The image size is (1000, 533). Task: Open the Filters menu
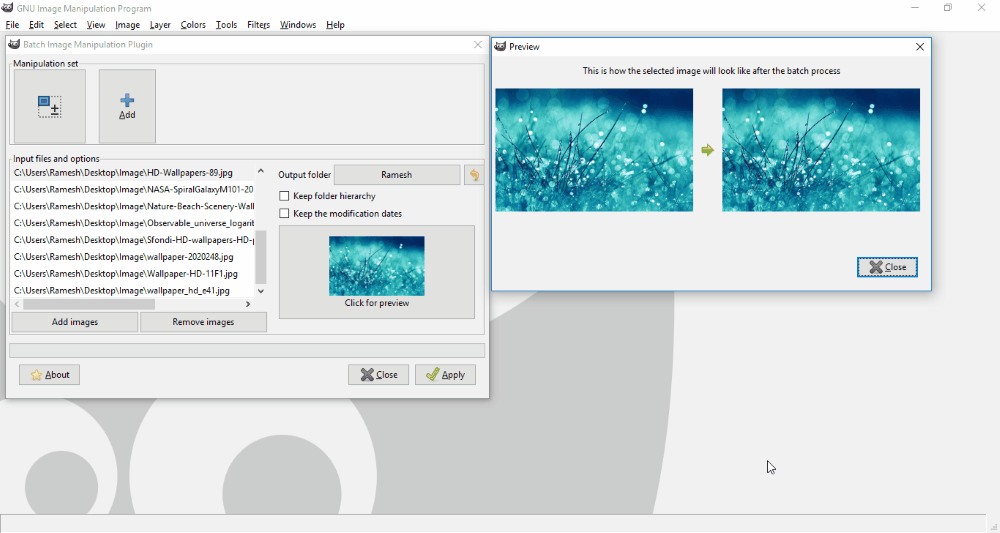tap(258, 25)
